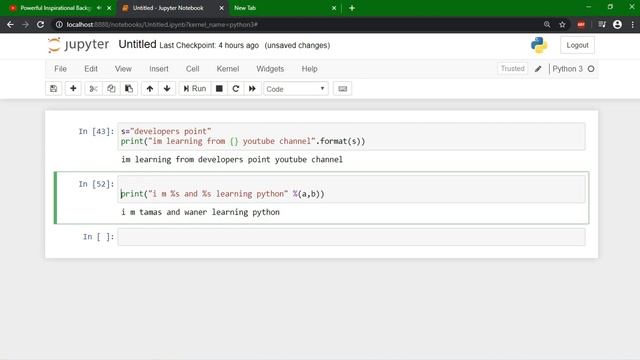640x360 pixels.
Task: Open Chrome three-dot menu
Action: (x=632, y=24)
